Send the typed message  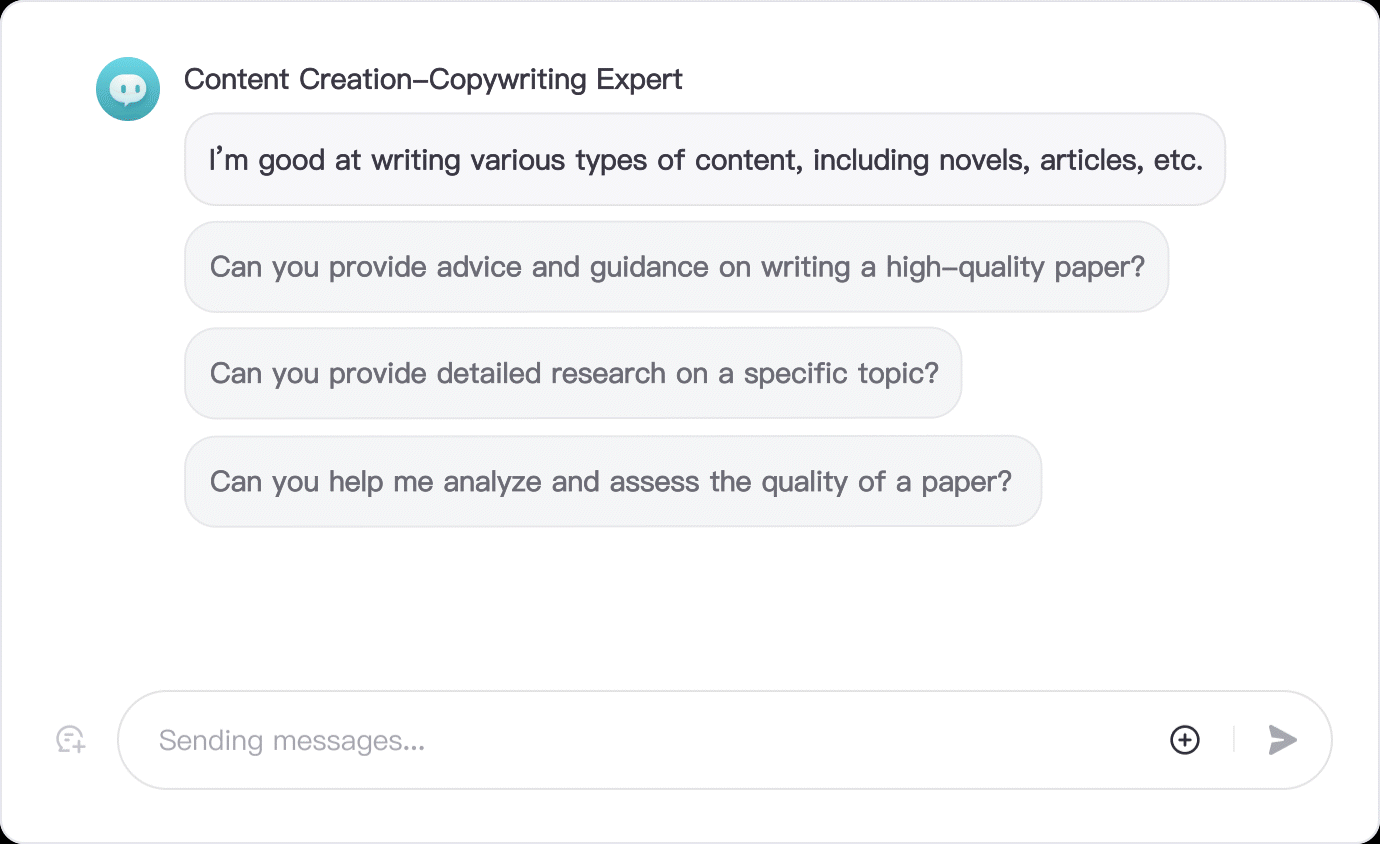[x=1282, y=740]
